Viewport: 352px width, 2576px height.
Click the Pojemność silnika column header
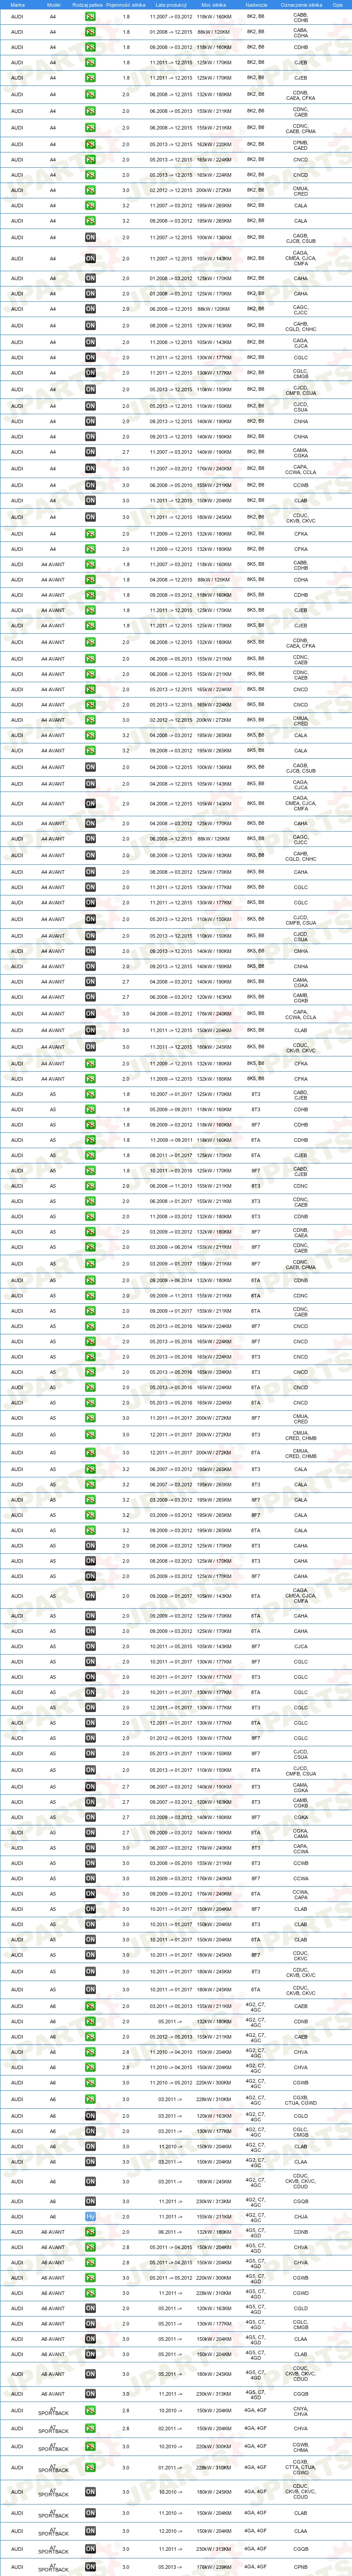point(125,4)
